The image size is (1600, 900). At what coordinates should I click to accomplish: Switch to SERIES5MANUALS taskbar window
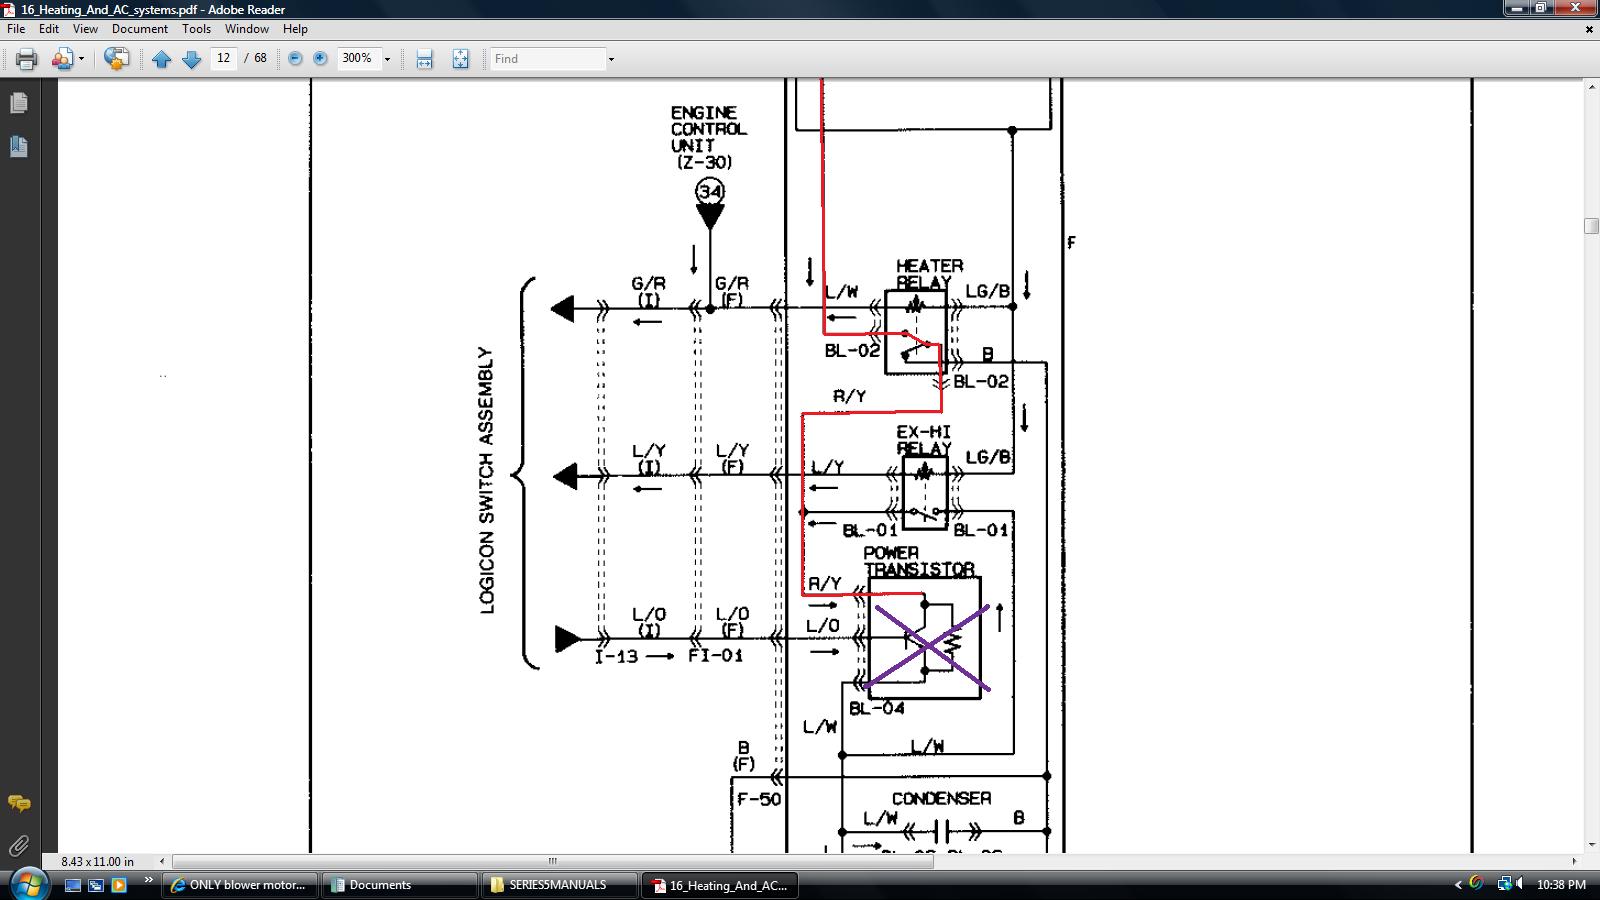coord(558,885)
